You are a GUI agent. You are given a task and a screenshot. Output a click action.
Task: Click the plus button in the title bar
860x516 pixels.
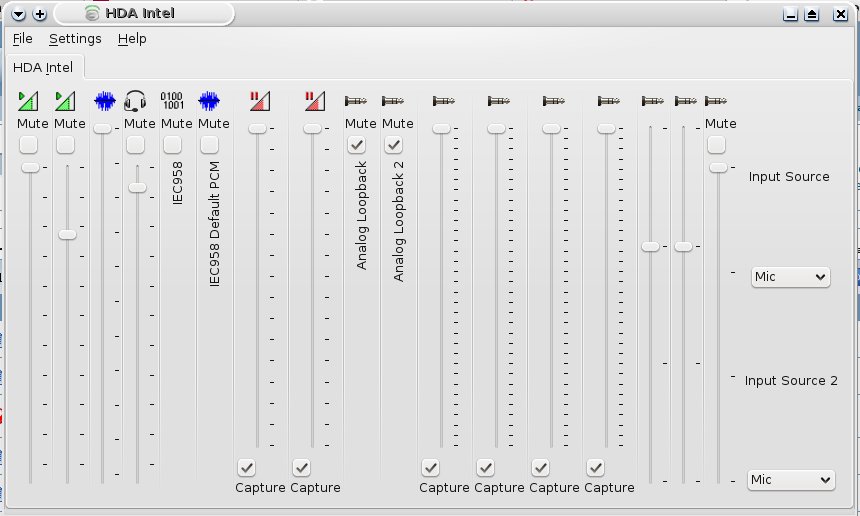[39, 14]
